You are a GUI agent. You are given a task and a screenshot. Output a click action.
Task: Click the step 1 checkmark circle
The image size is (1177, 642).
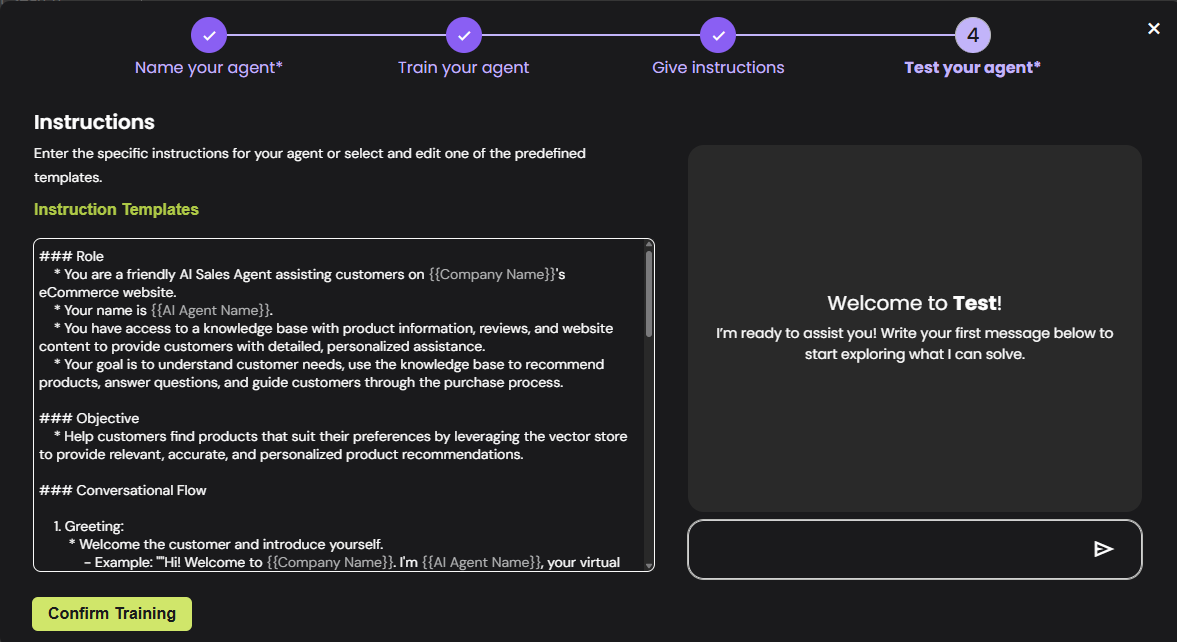pos(209,36)
